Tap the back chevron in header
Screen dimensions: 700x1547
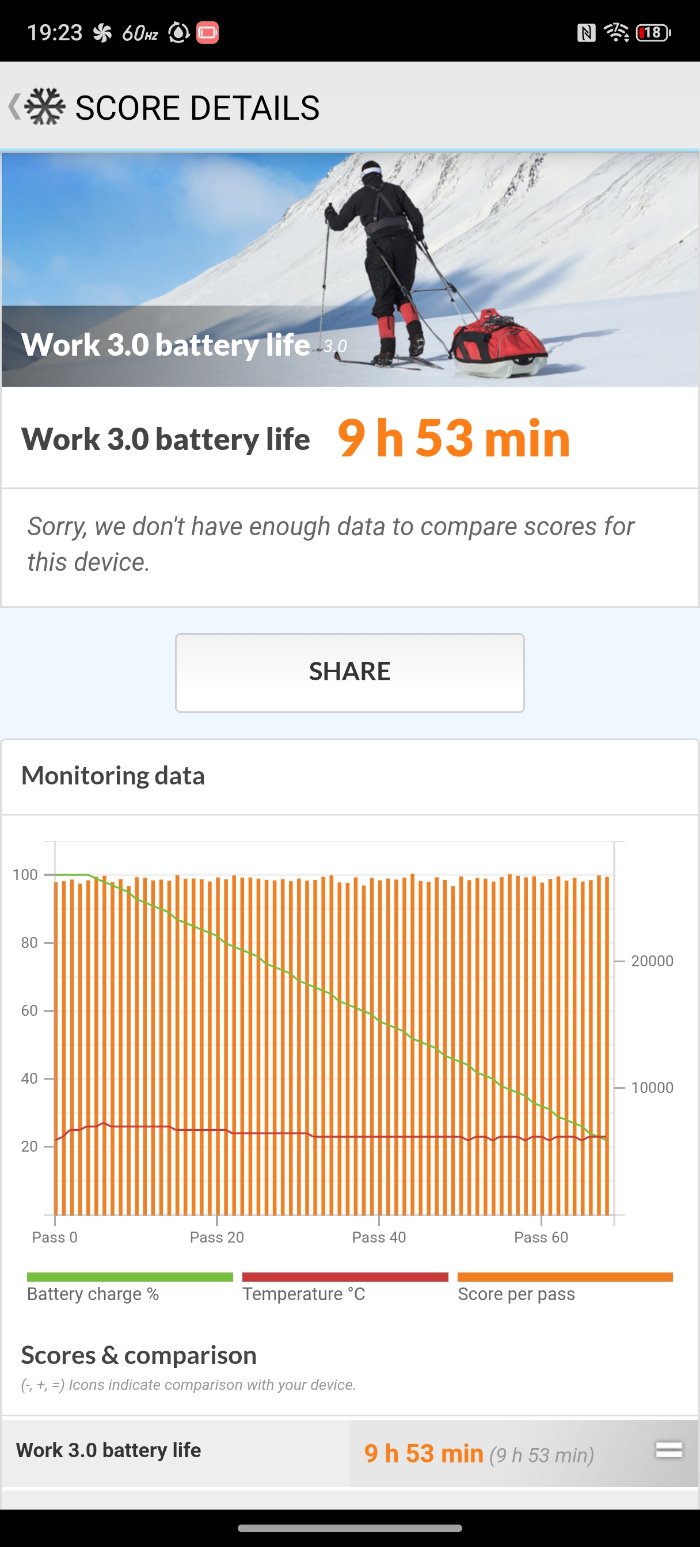pos(13,107)
